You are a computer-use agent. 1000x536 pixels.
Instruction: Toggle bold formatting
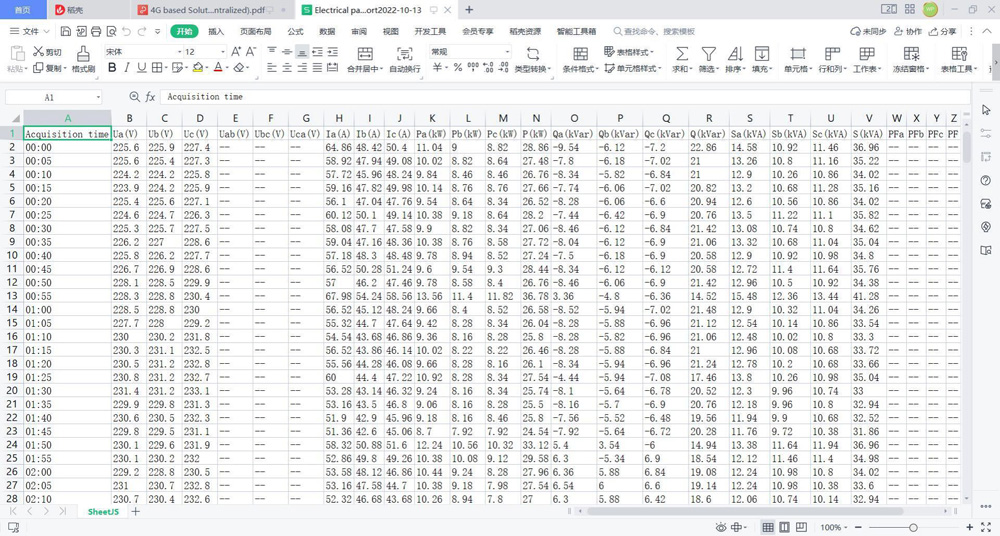click(x=112, y=68)
